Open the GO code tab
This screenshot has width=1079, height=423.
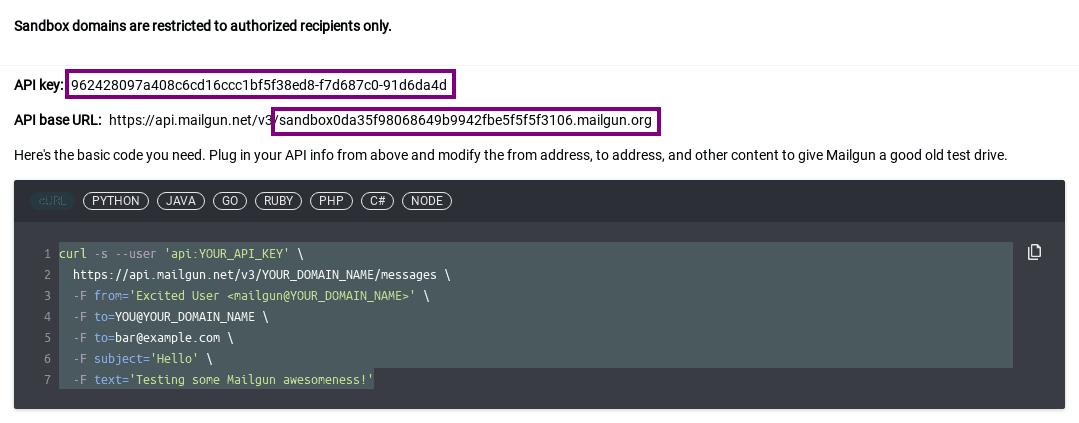(x=230, y=201)
